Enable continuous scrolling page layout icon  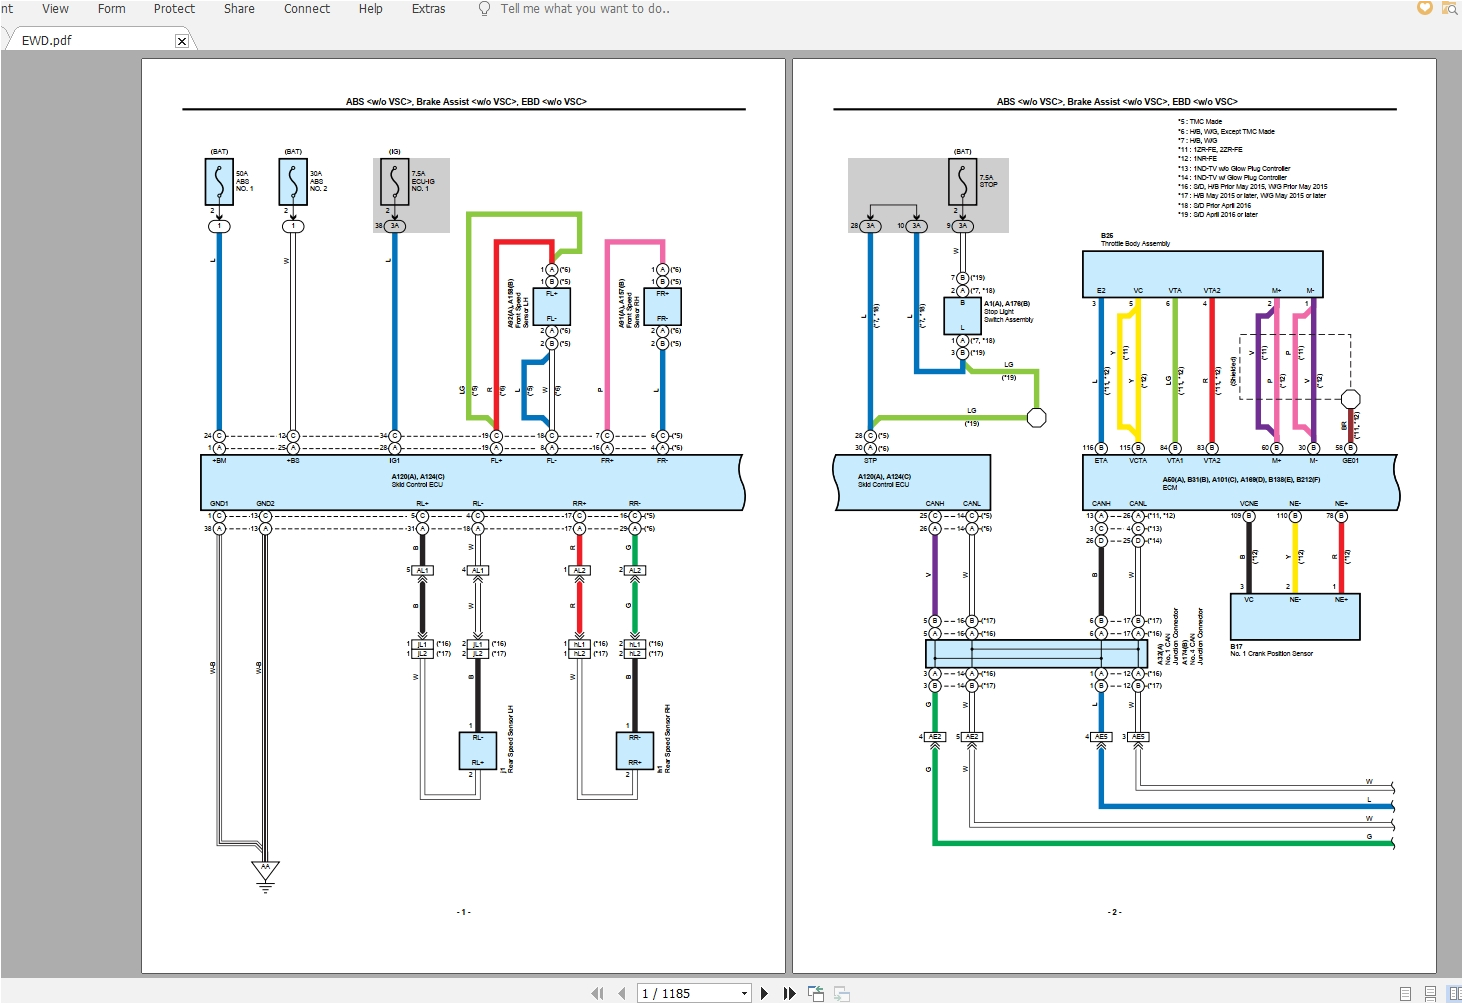click(1430, 993)
